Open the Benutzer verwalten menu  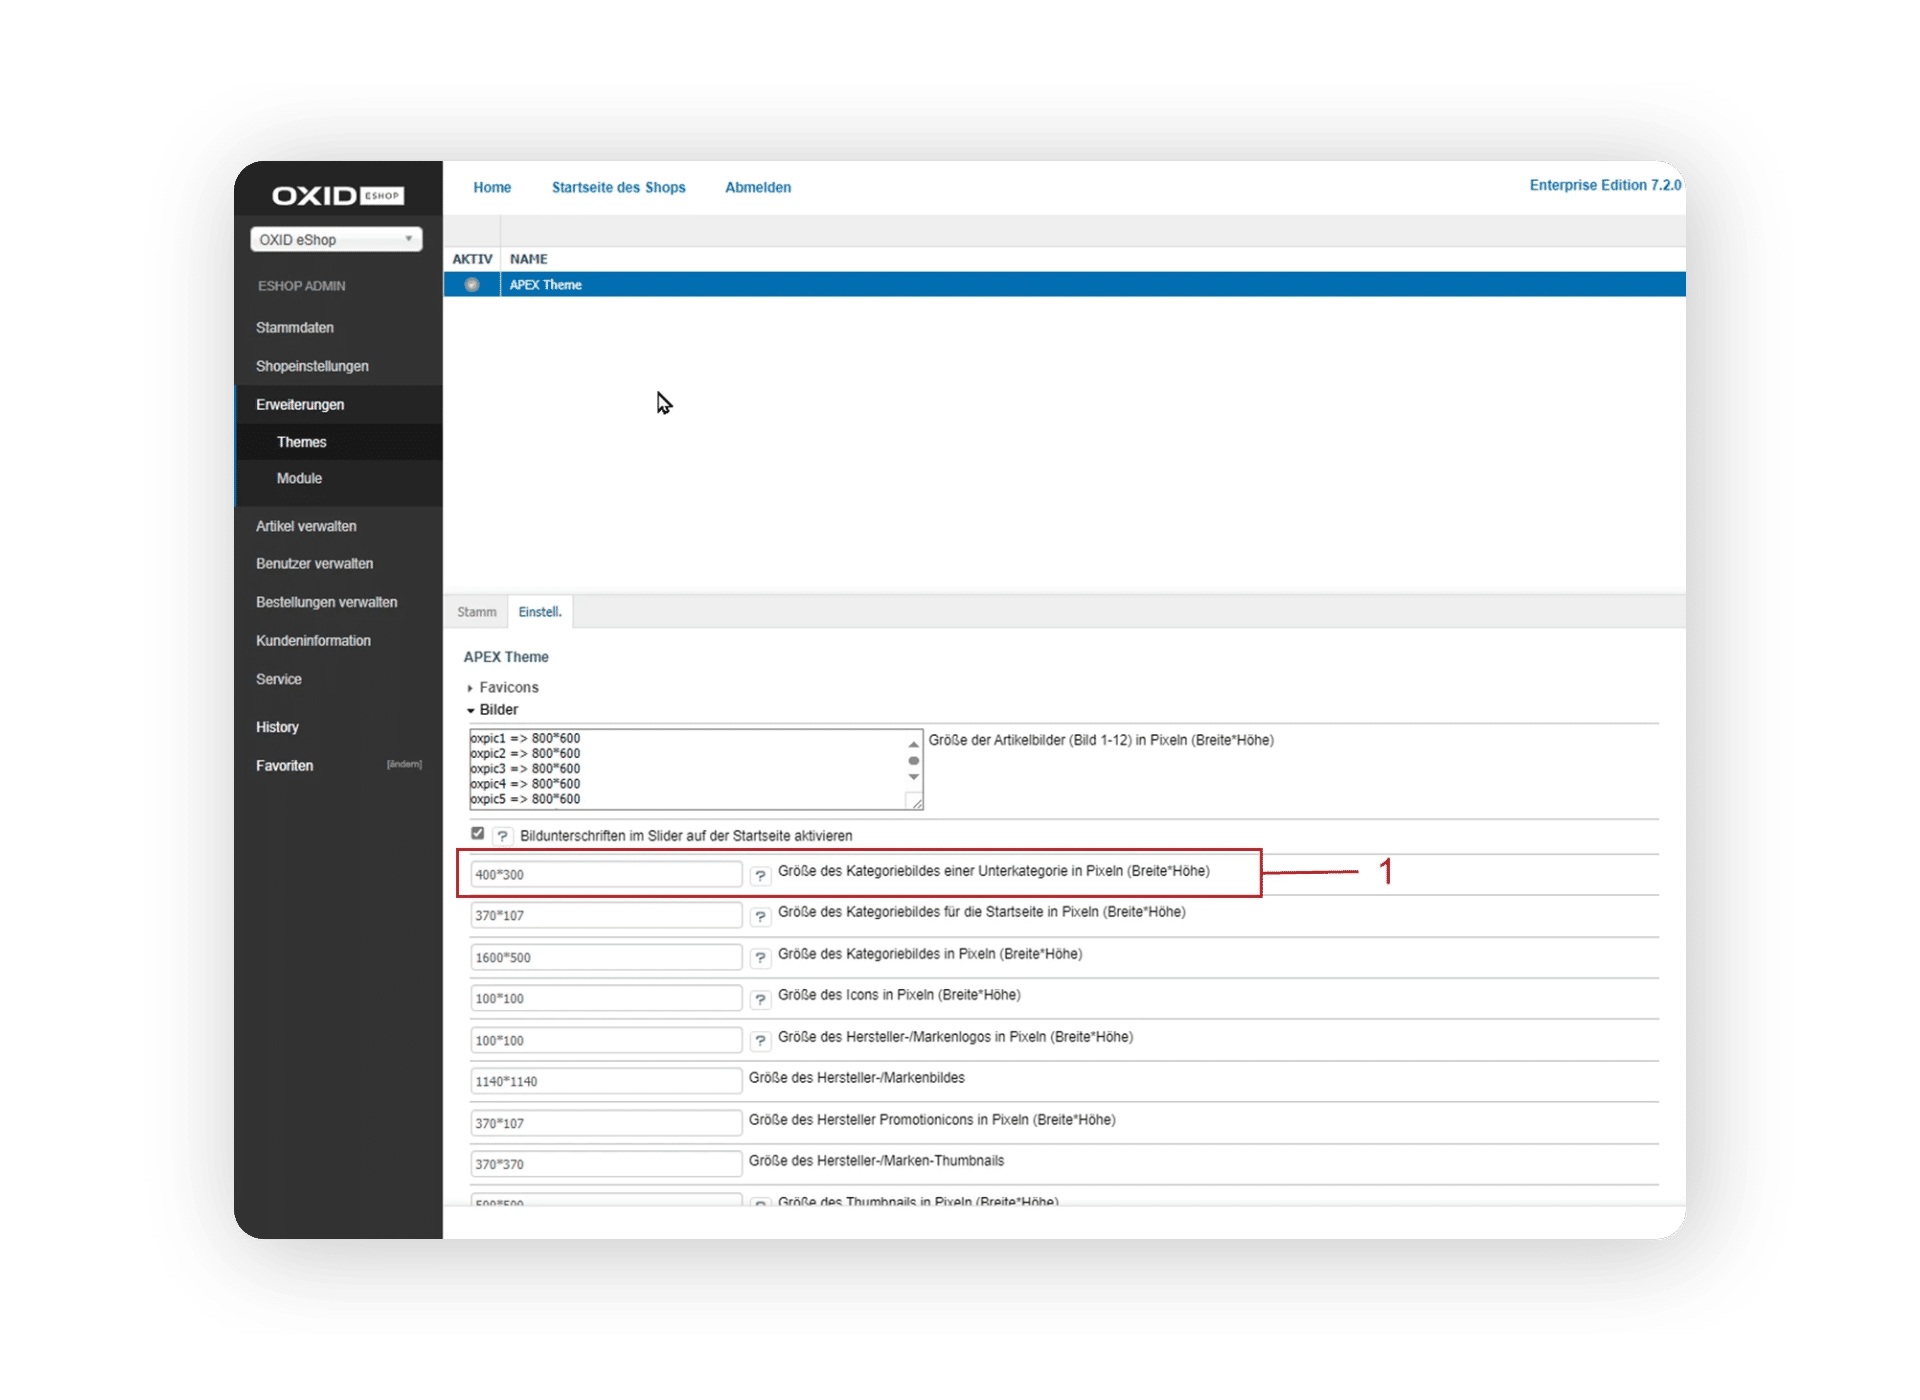pos(315,564)
